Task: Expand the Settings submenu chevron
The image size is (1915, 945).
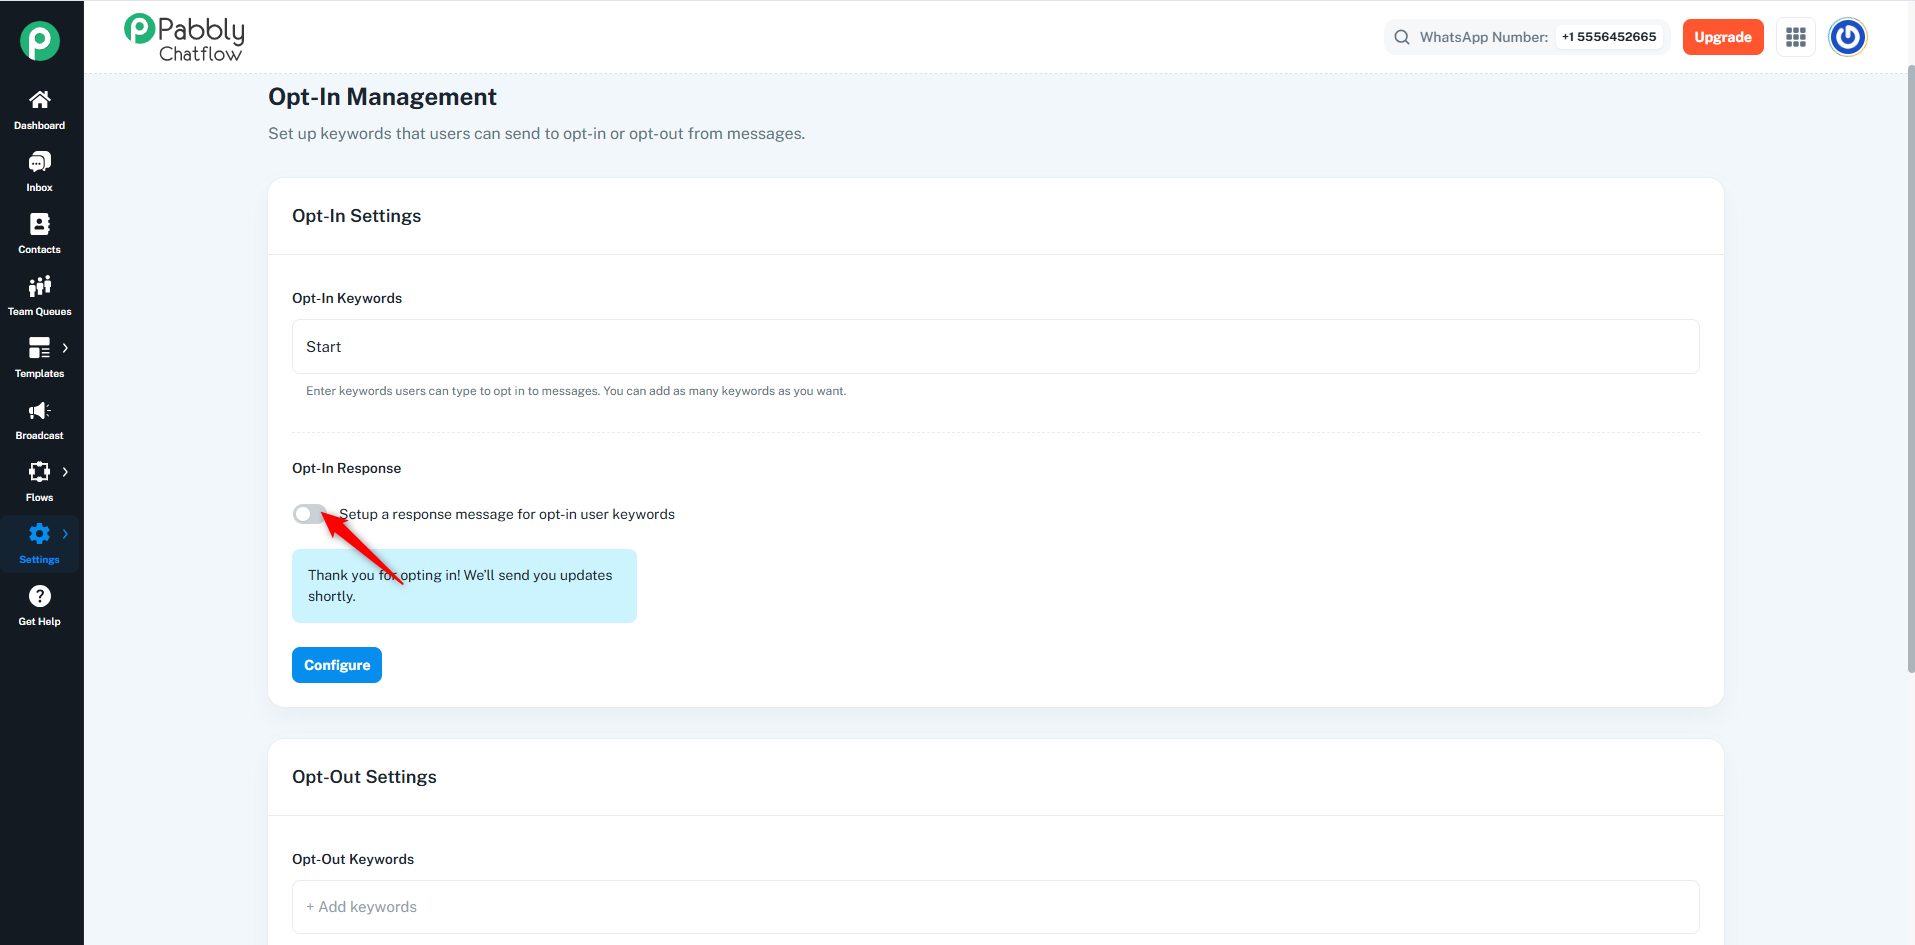Action: pos(65,534)
